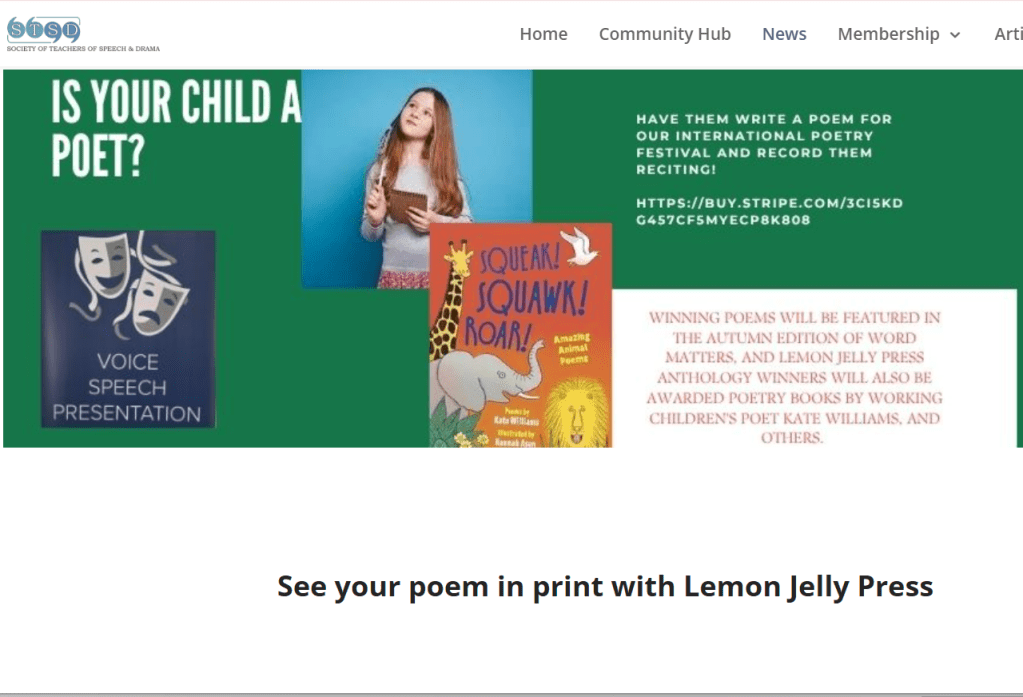The height and width of the screenshot is (697, 1023).
Task: Open the News section
Action: click(784, 34)
